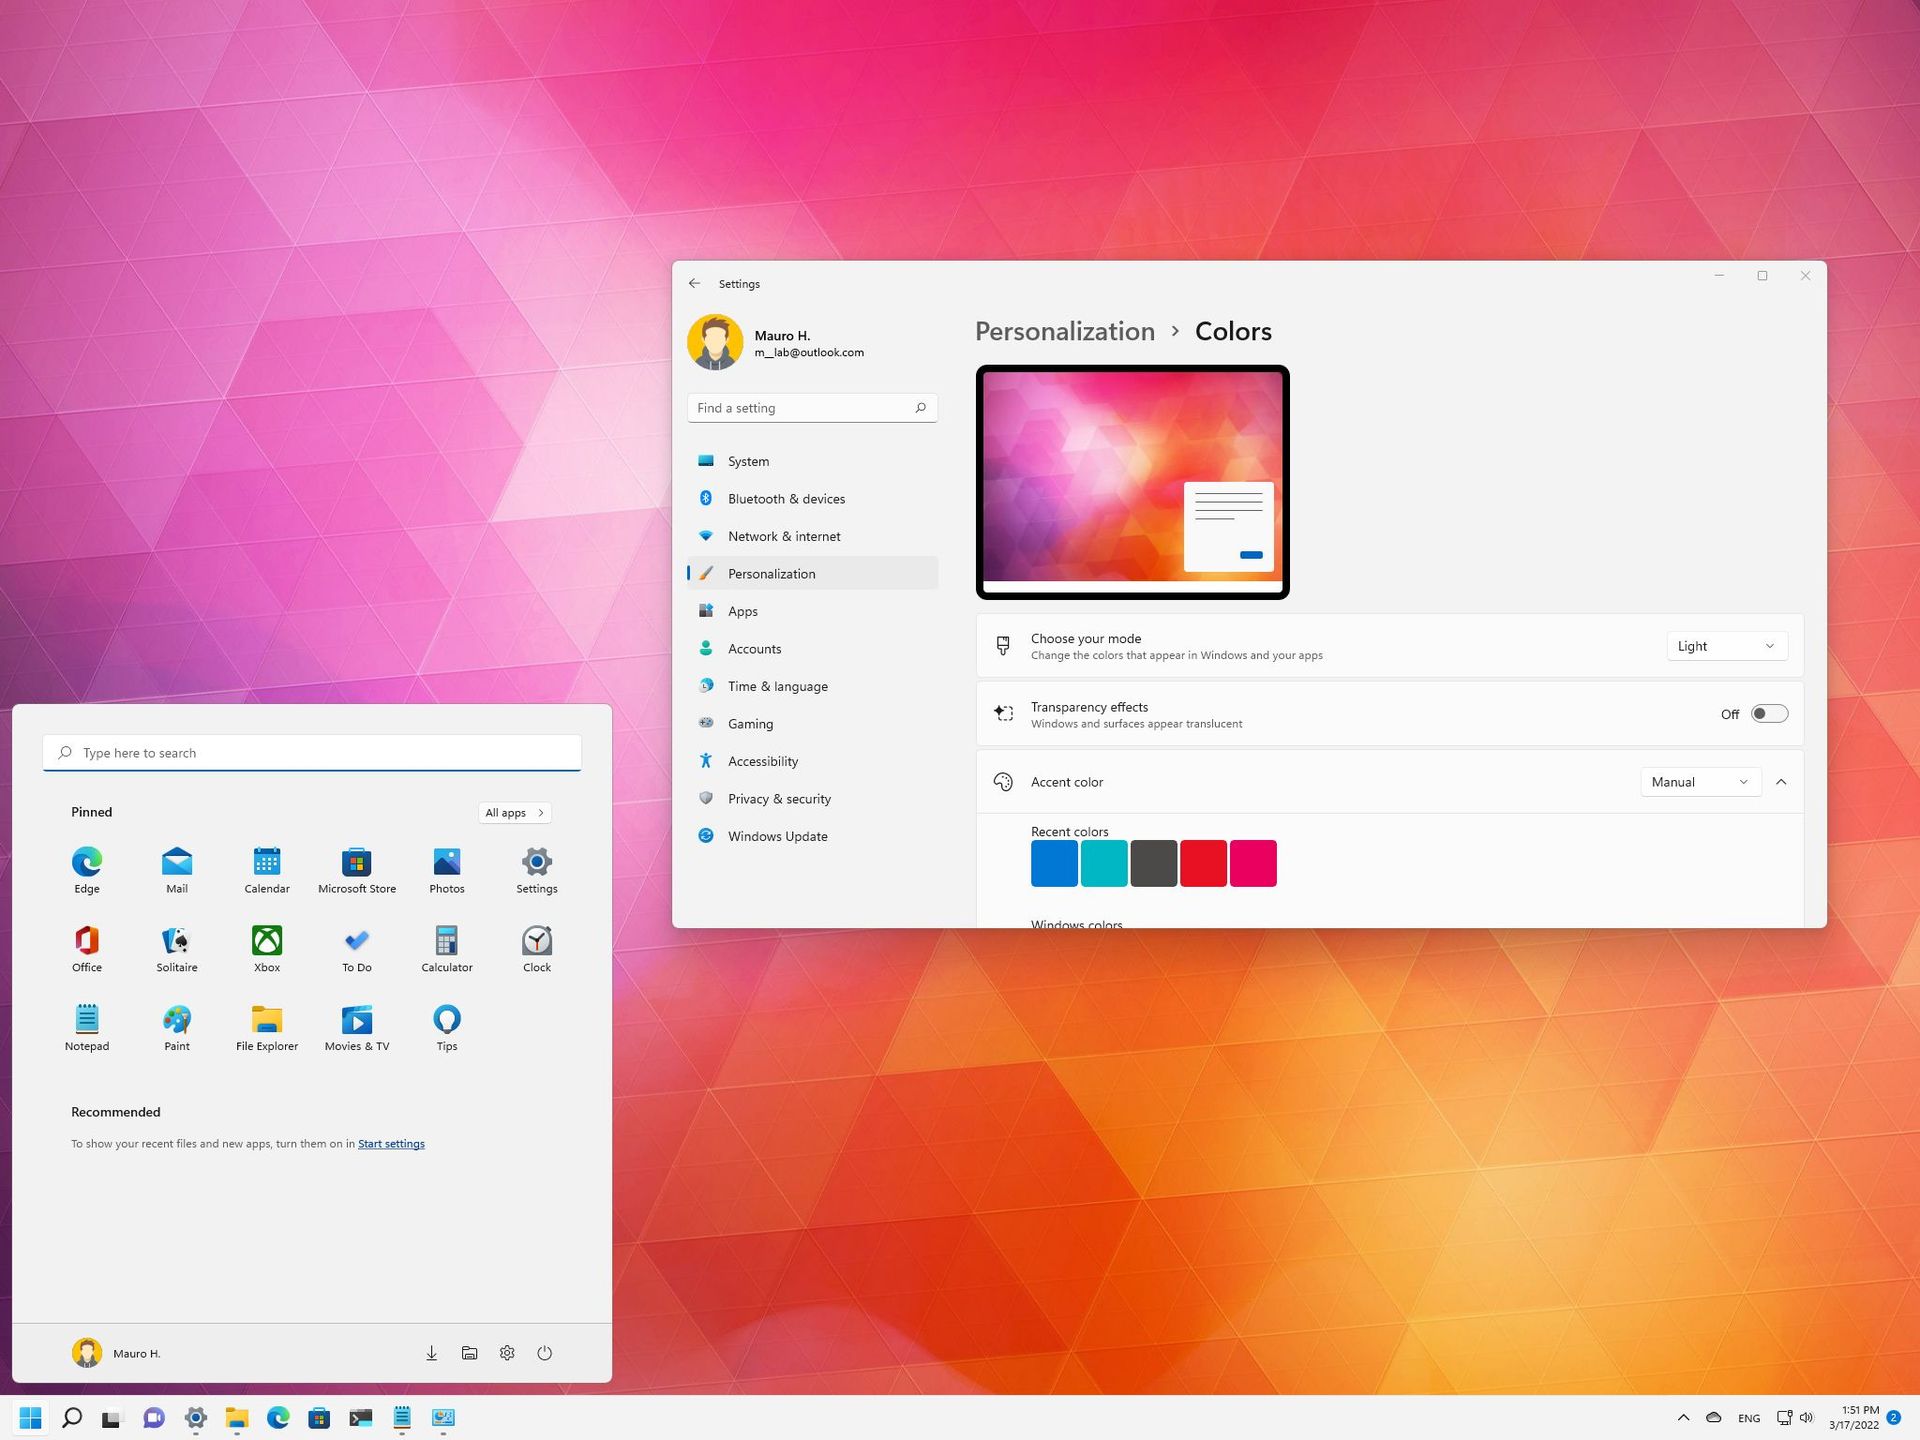Image resolution: width=1920 pixels, height=1440 pixels.
Task: Open the Accounts settings section
Action: 755,648
